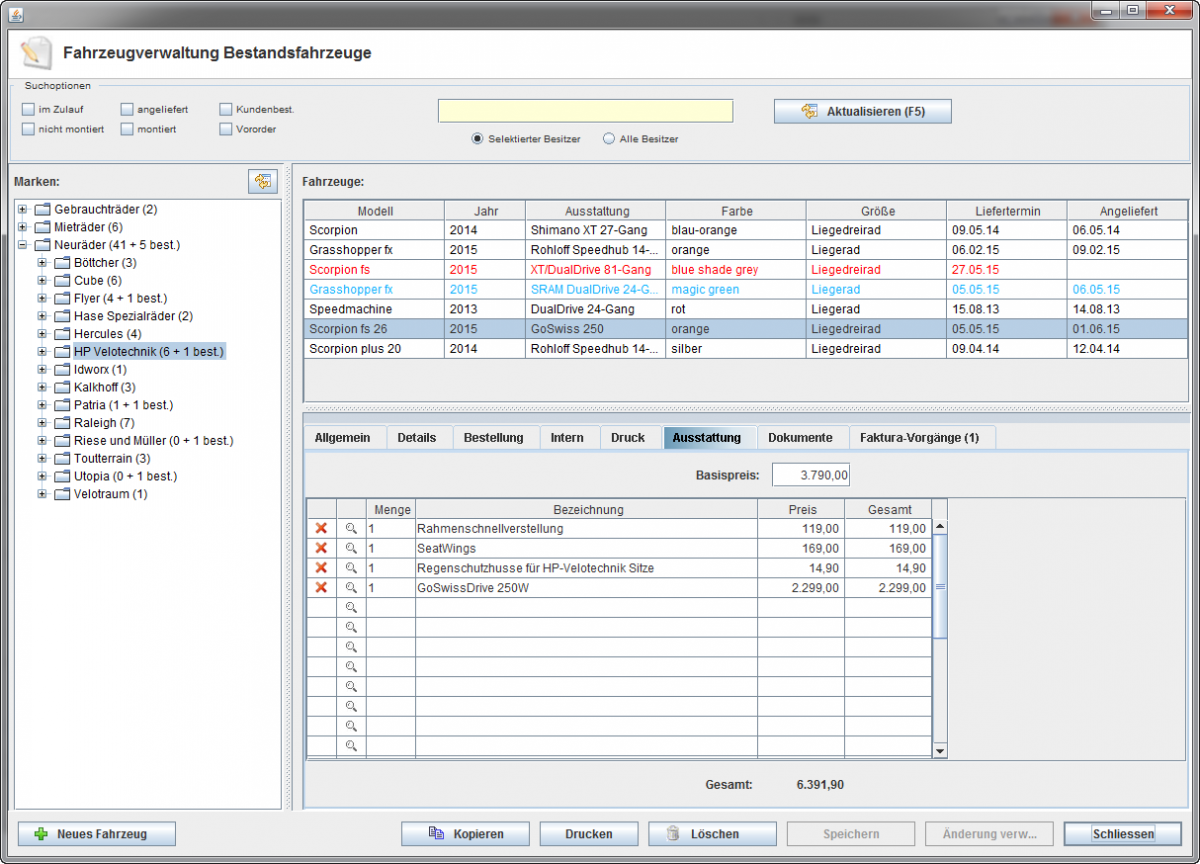Open the Faktura-Vorgänge (1) tab
The image size is (1200, 864).
(919, 438)
